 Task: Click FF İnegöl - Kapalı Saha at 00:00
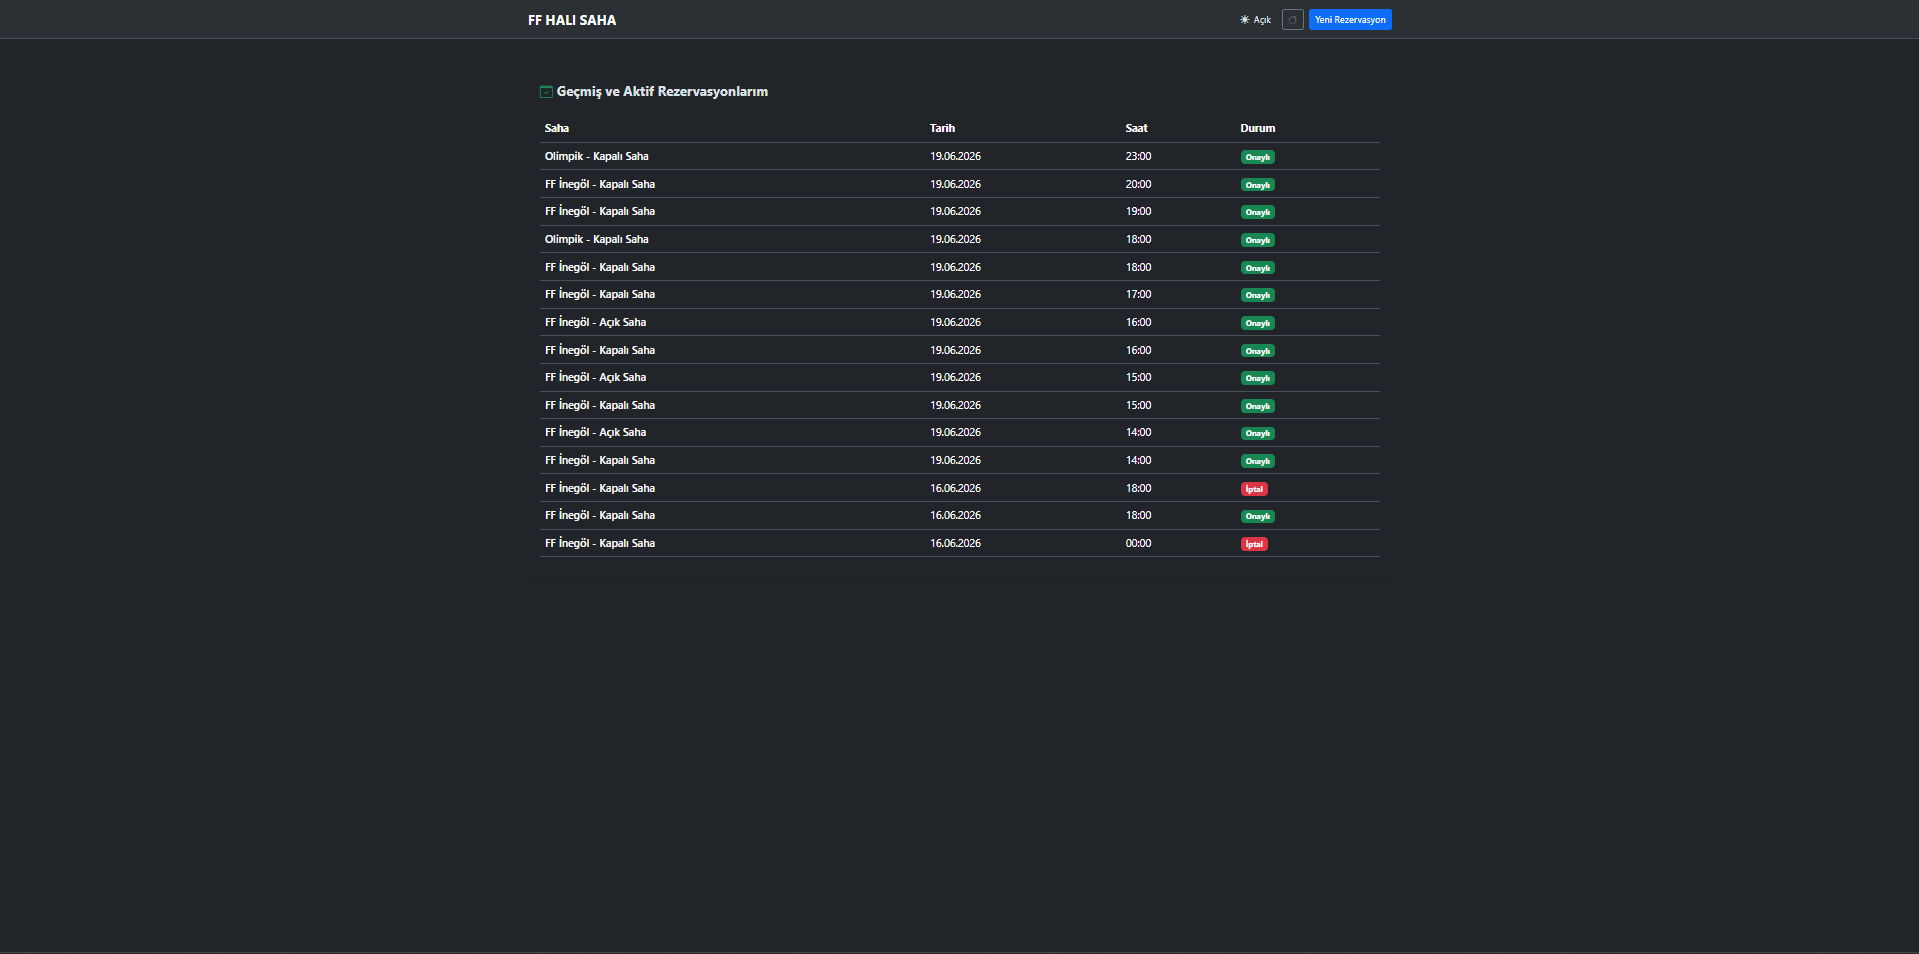tap(600, 543)
